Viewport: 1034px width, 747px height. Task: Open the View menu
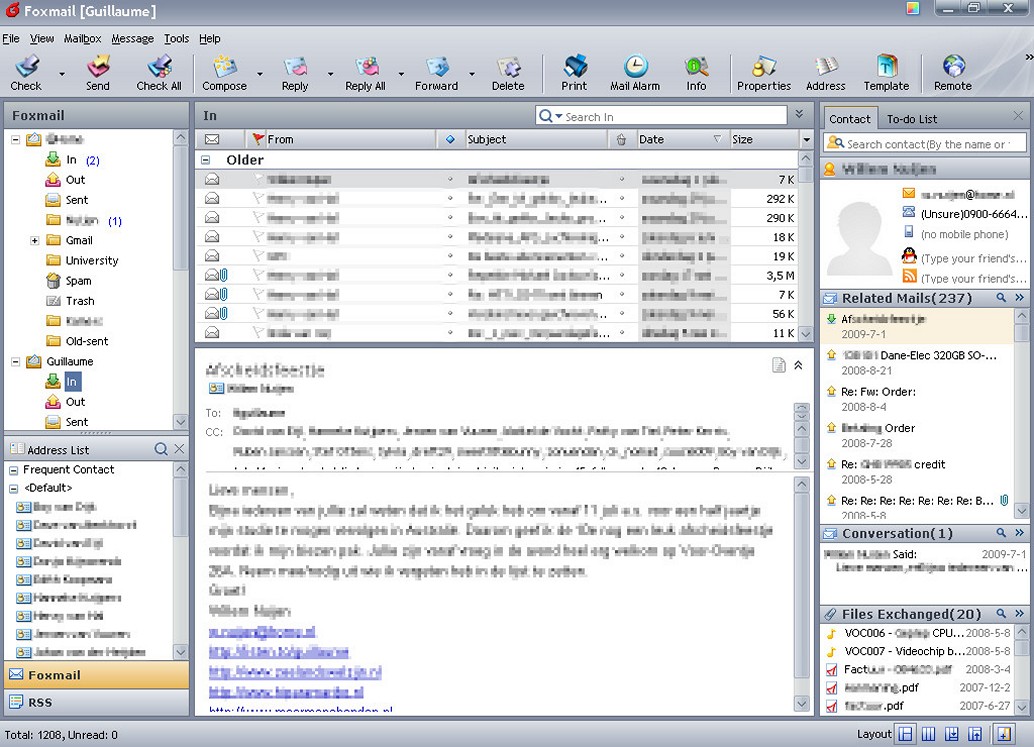(x=42, y=38)
